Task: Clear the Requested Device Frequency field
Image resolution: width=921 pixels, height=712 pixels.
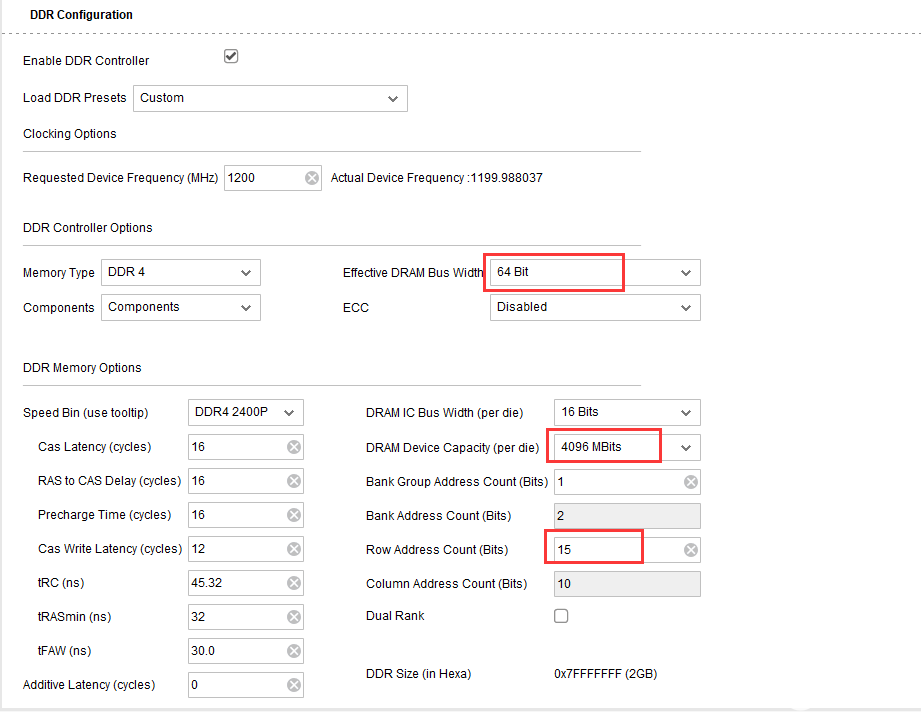Action: pos(312,178)
